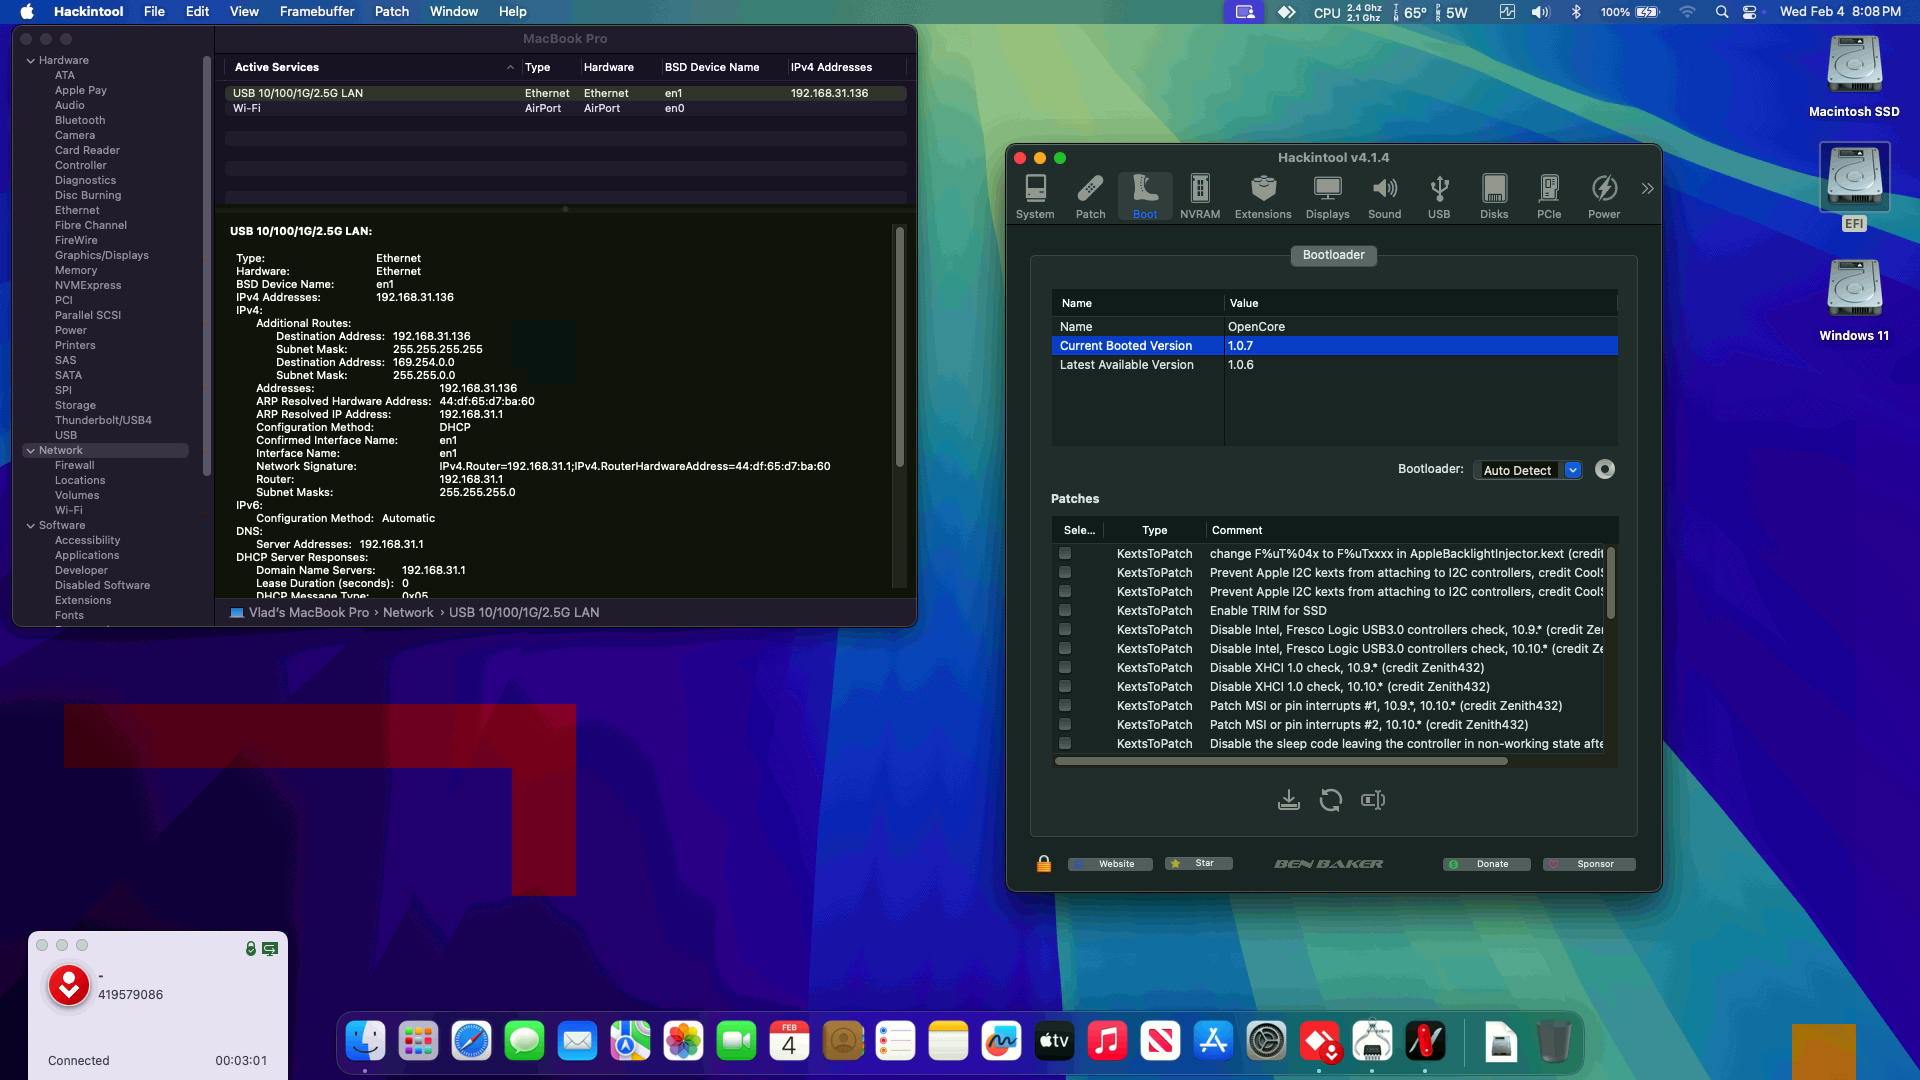Screen dimensions: 1920x1080
Task: Click the round button beside Auto Detect
Action: point(1605,470)
